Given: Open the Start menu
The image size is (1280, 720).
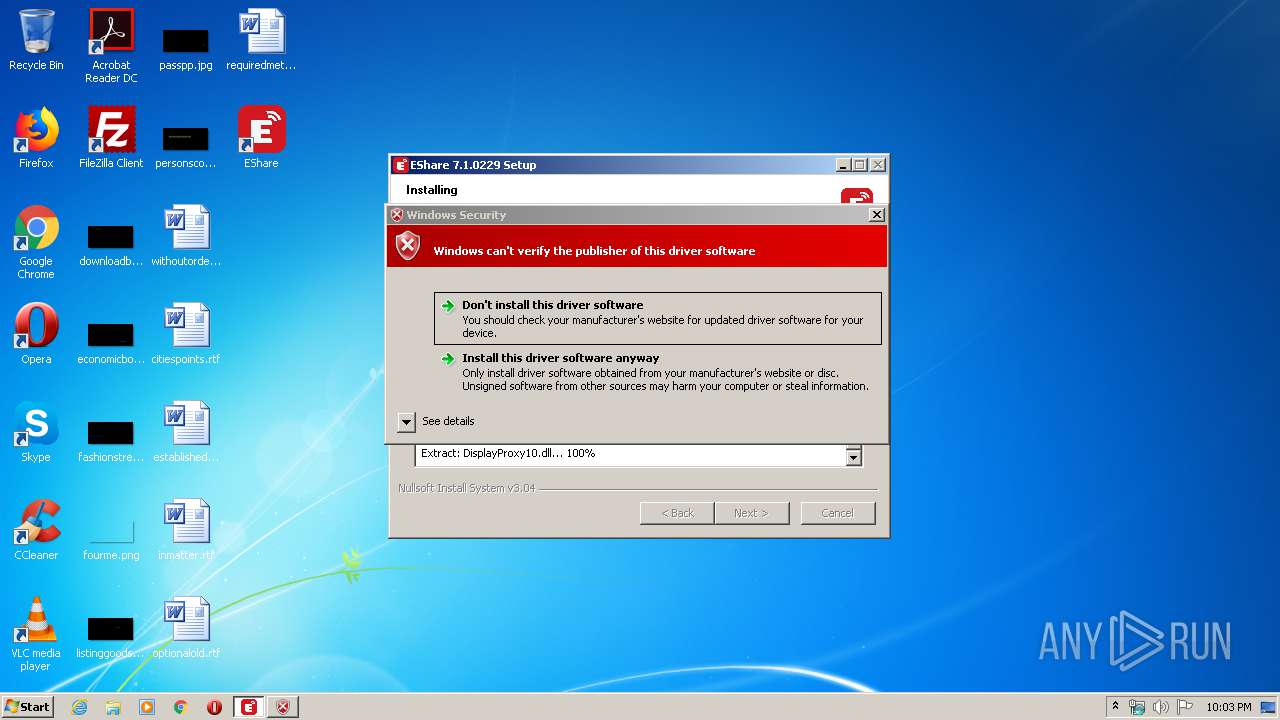Looking at the screenshot, I should [x=28, y=707].
